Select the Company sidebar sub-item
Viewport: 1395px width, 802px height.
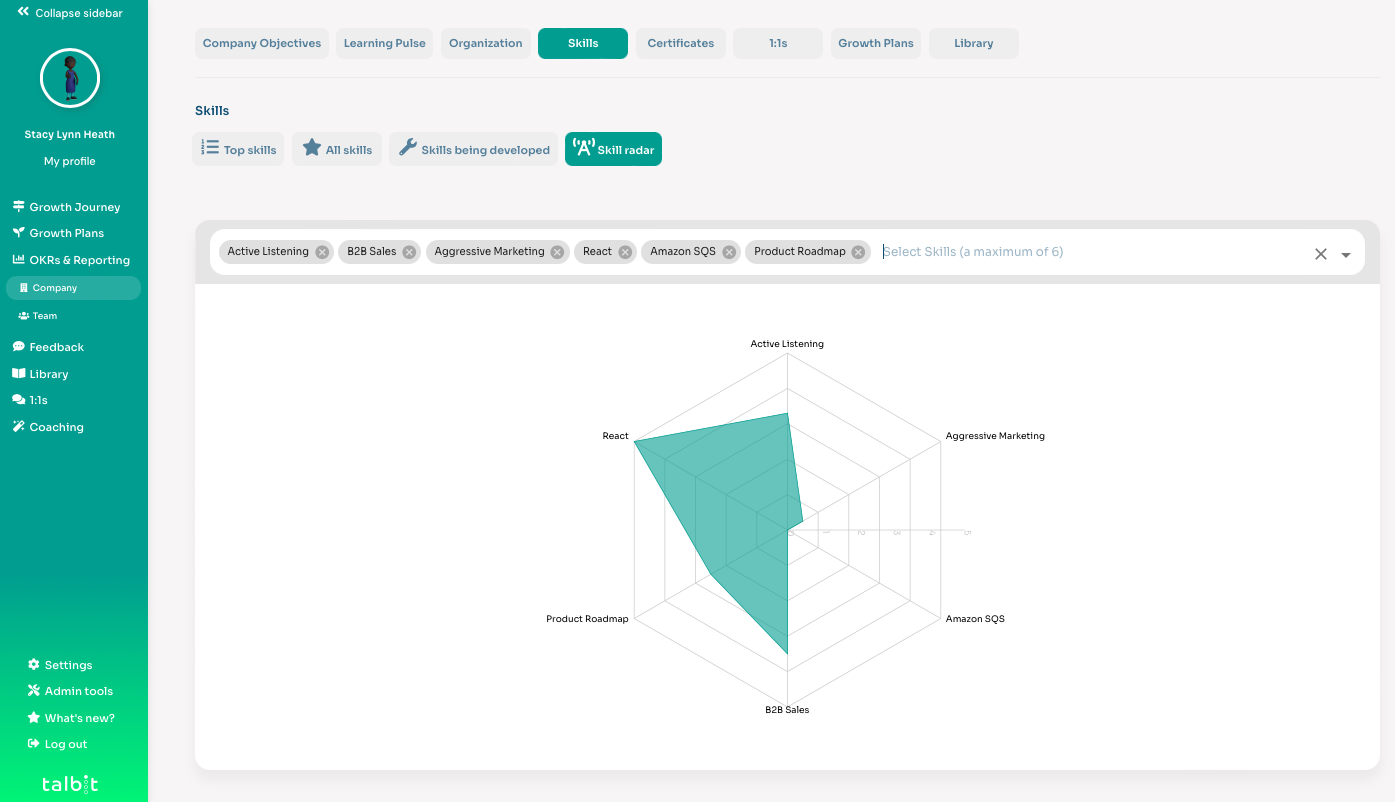(x=73, y=288)
